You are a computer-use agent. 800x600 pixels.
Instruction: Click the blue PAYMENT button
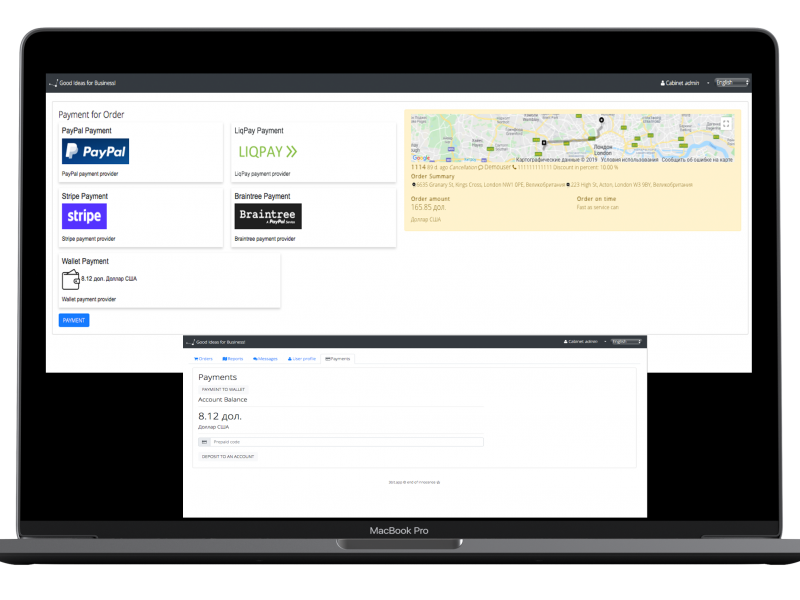coord(74,320)
